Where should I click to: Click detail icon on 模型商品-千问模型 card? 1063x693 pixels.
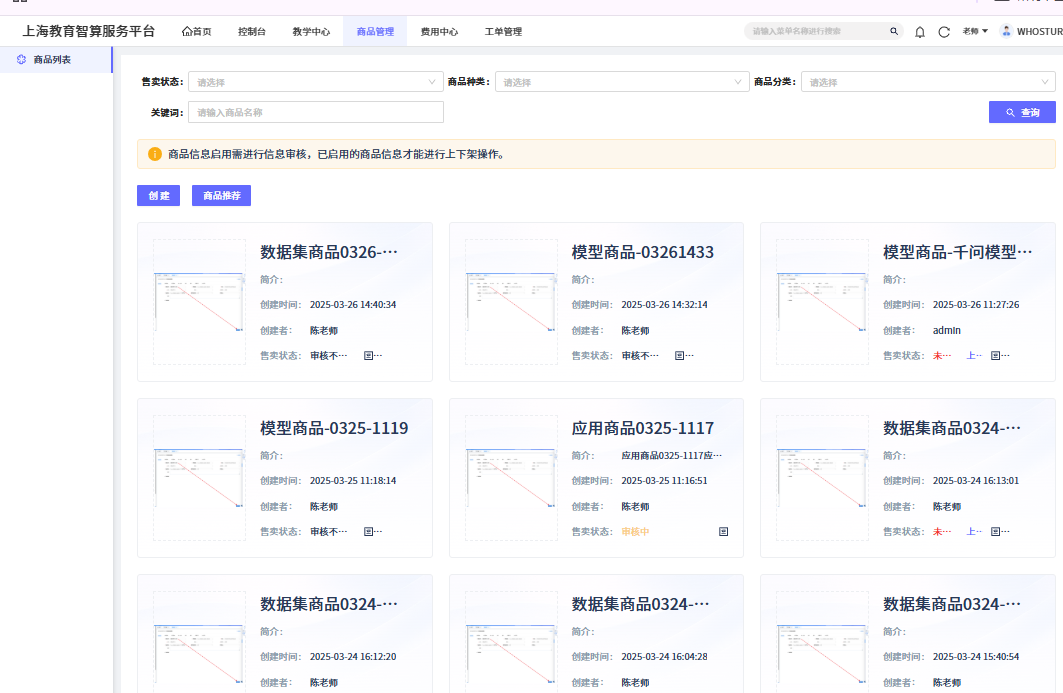coord(995,356)
